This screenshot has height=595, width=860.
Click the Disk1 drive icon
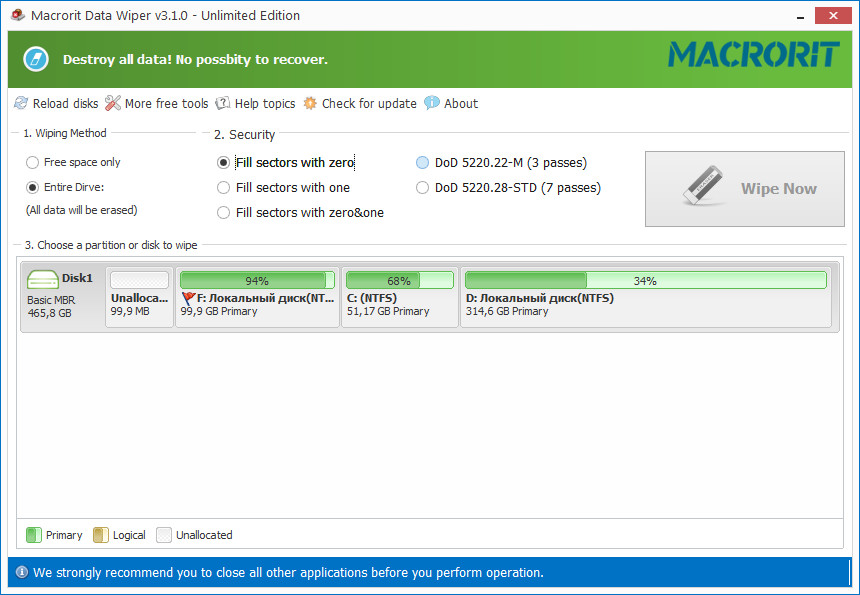[x=42, y=280]
